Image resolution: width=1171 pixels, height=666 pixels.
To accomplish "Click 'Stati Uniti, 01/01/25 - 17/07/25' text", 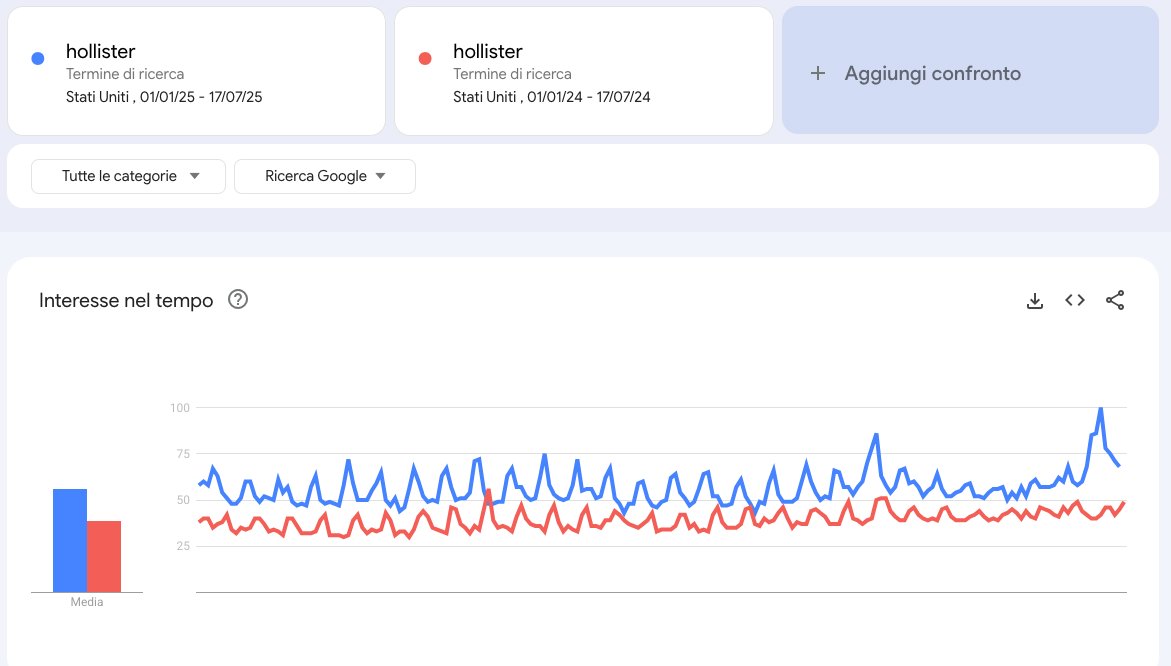I will point(164,97).
